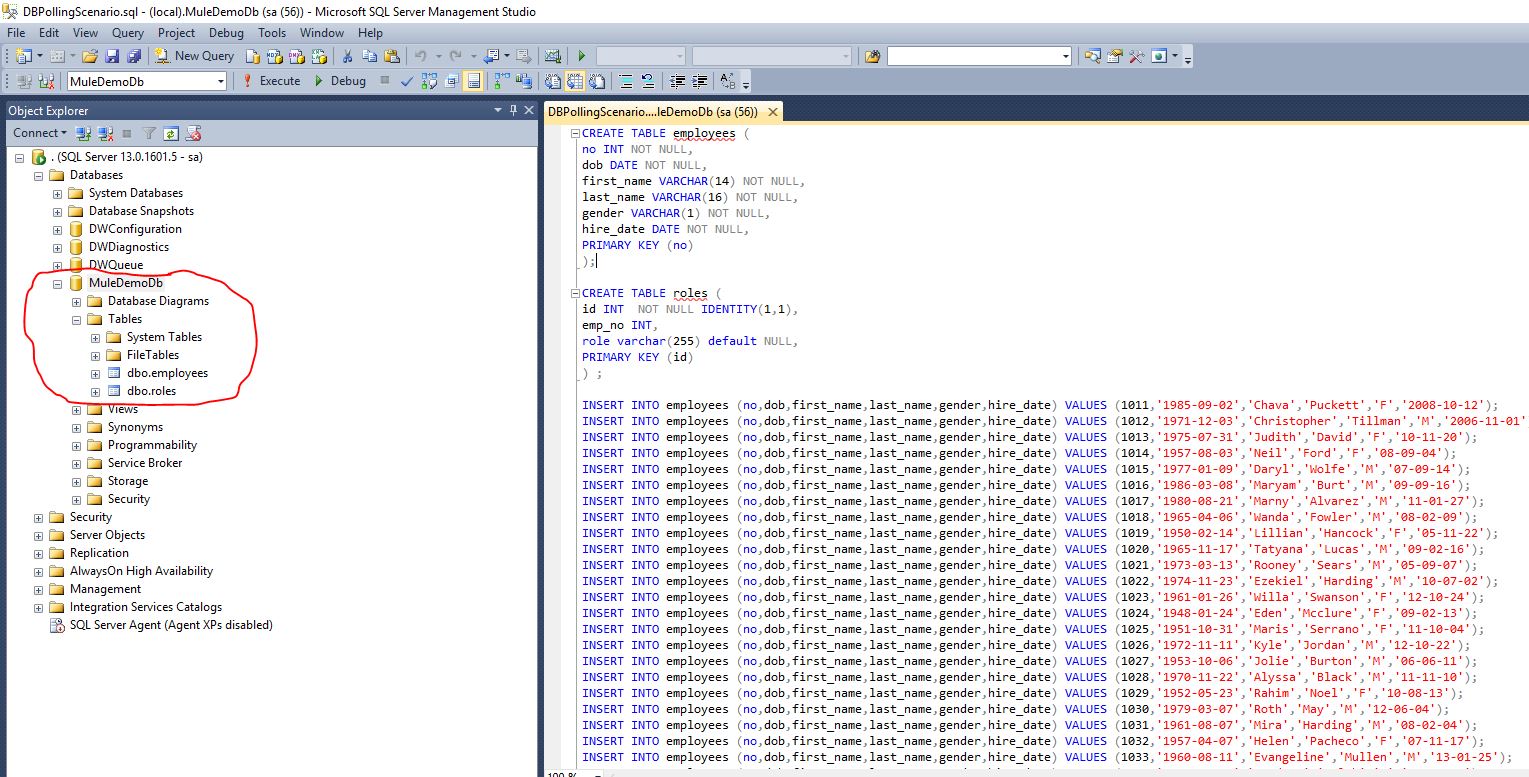Viewport: 1529px width, 777px height.
Task: Click the Activity Monitor icon in top toolbar
Action: click(x=552, y=56)
